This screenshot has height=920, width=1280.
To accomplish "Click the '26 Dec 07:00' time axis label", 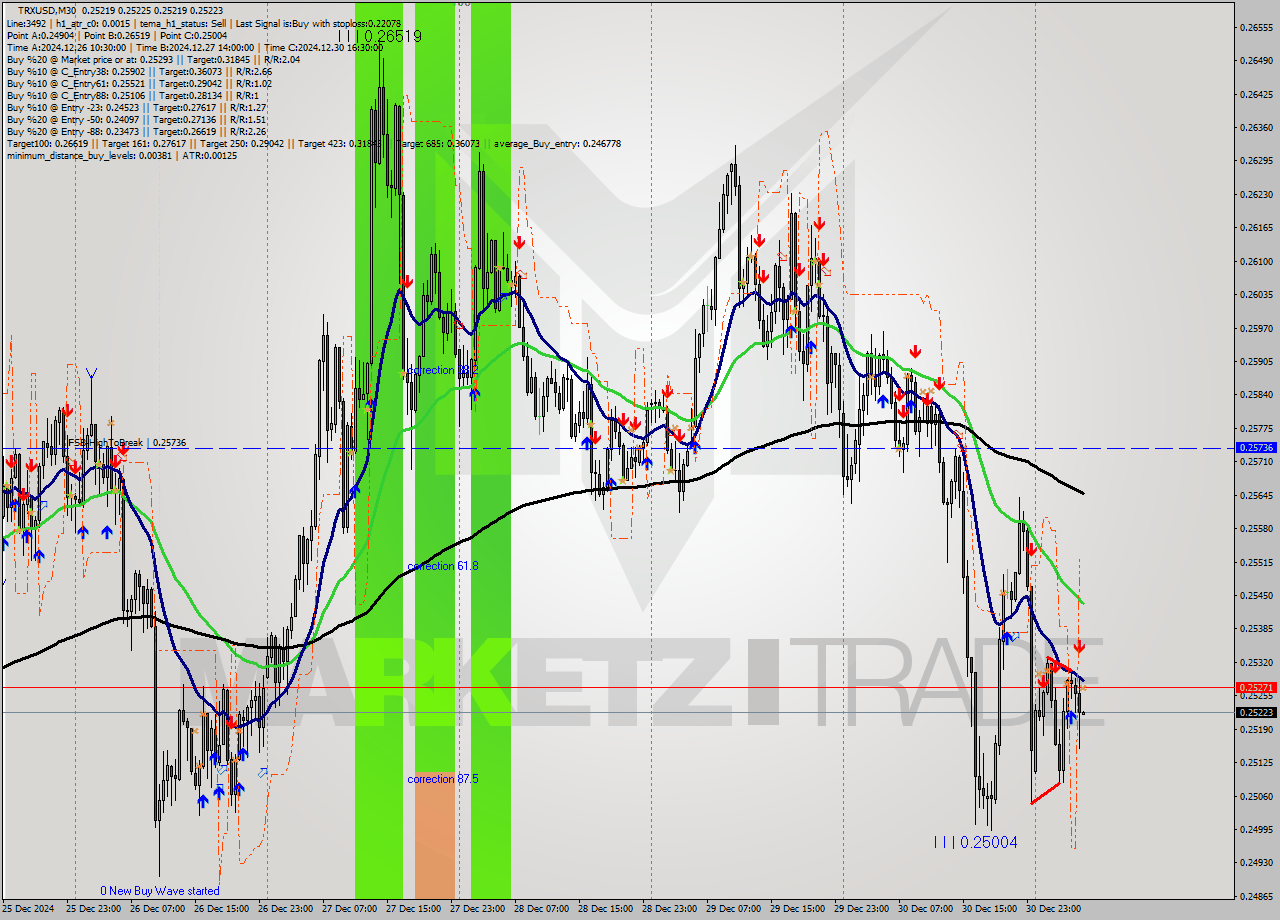I will pyautogui.click(x=158, y=909).
